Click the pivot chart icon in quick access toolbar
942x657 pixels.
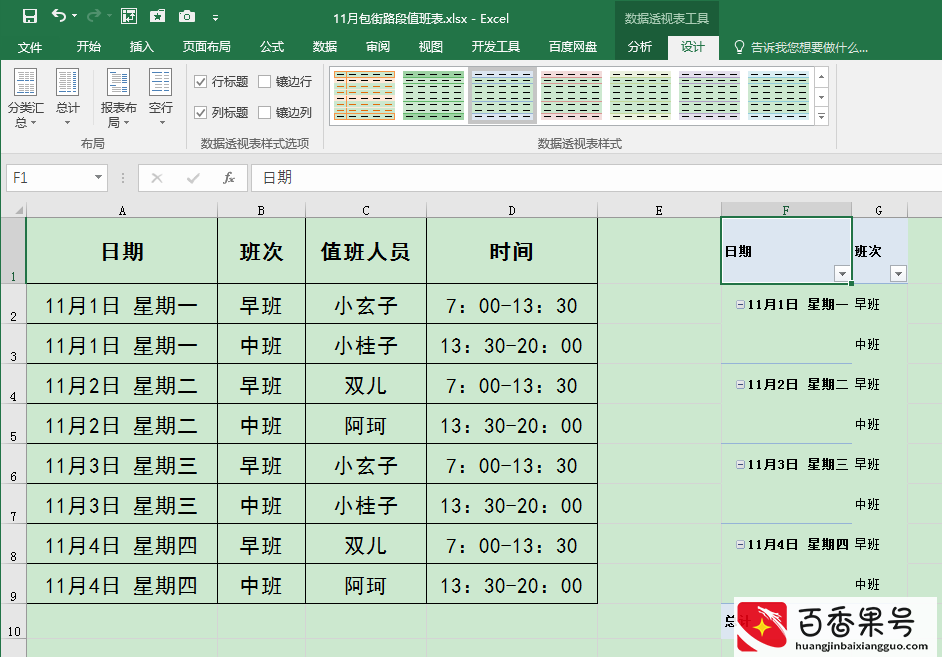point(129,16)
